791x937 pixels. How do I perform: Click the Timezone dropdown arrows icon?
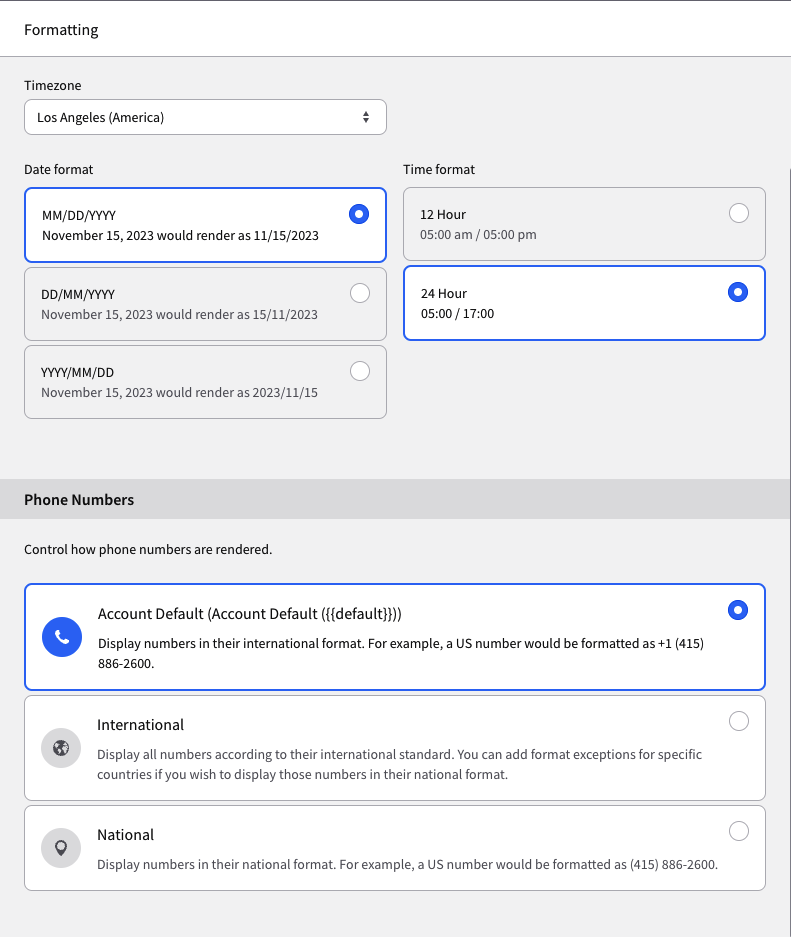tap(366, 117)
